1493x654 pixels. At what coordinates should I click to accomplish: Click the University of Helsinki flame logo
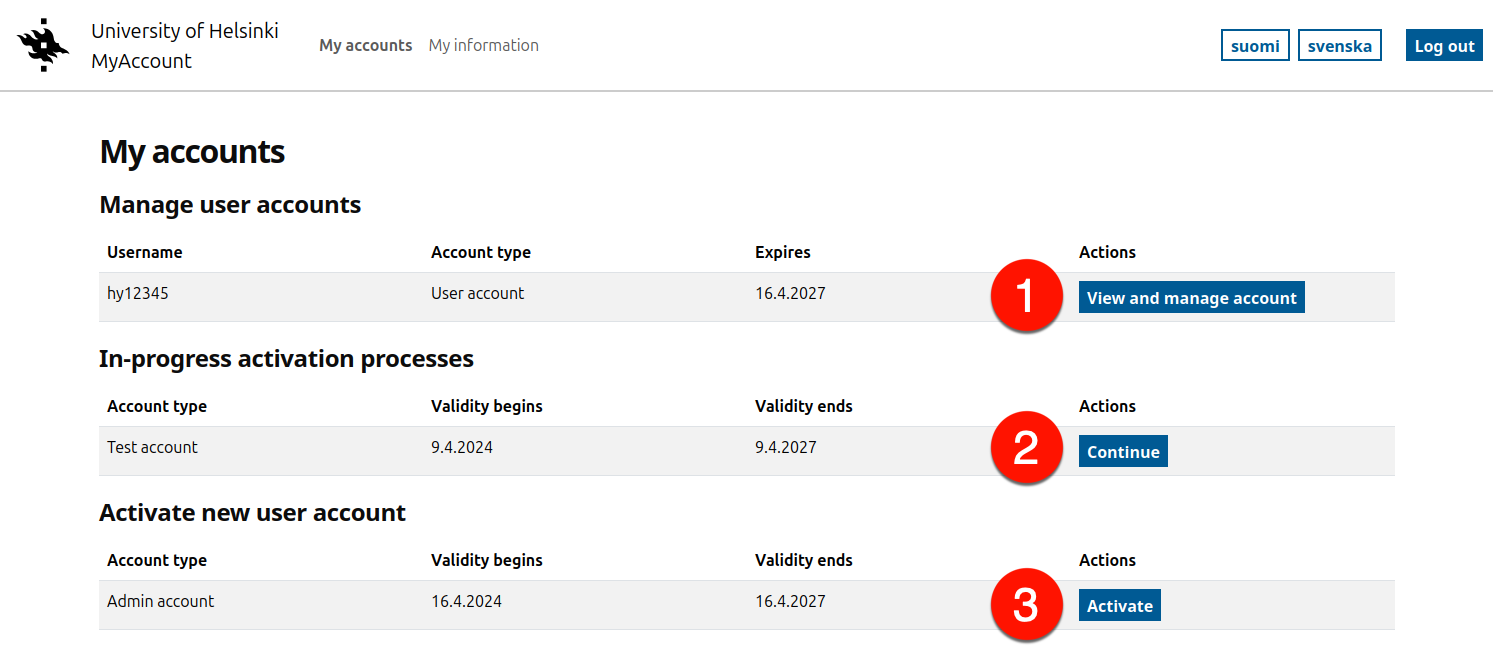point(43,45)
